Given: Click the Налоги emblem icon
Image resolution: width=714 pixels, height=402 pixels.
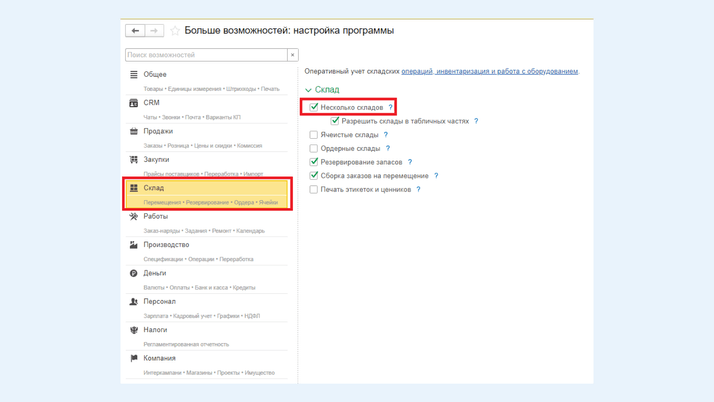Looking at the screenshot, I should point(134,330).
